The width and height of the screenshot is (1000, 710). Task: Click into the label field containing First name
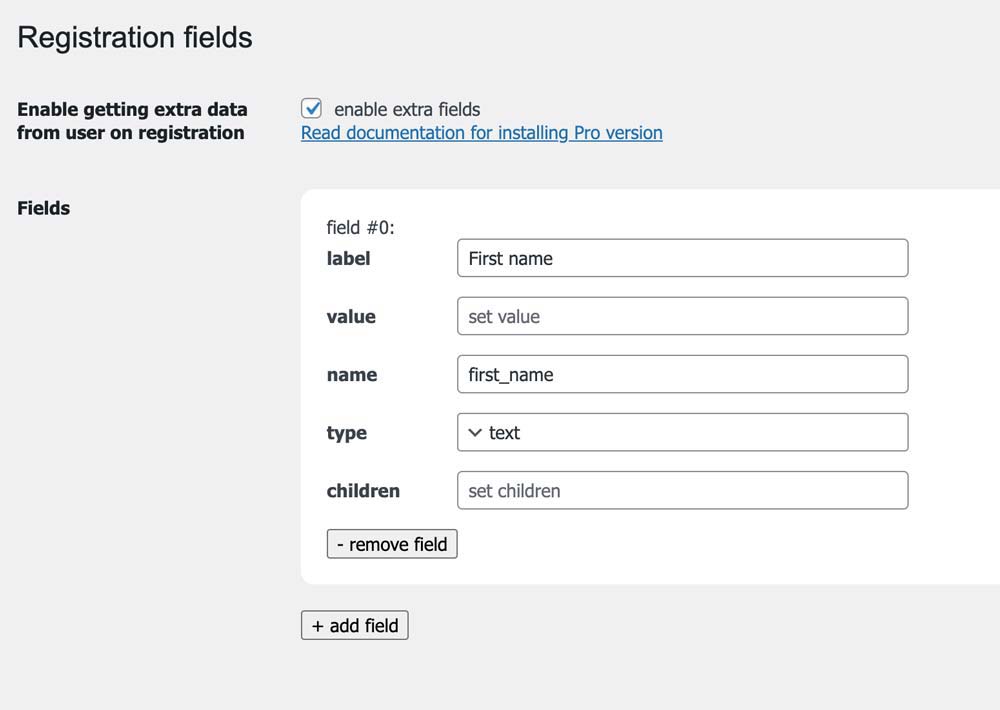682,258
